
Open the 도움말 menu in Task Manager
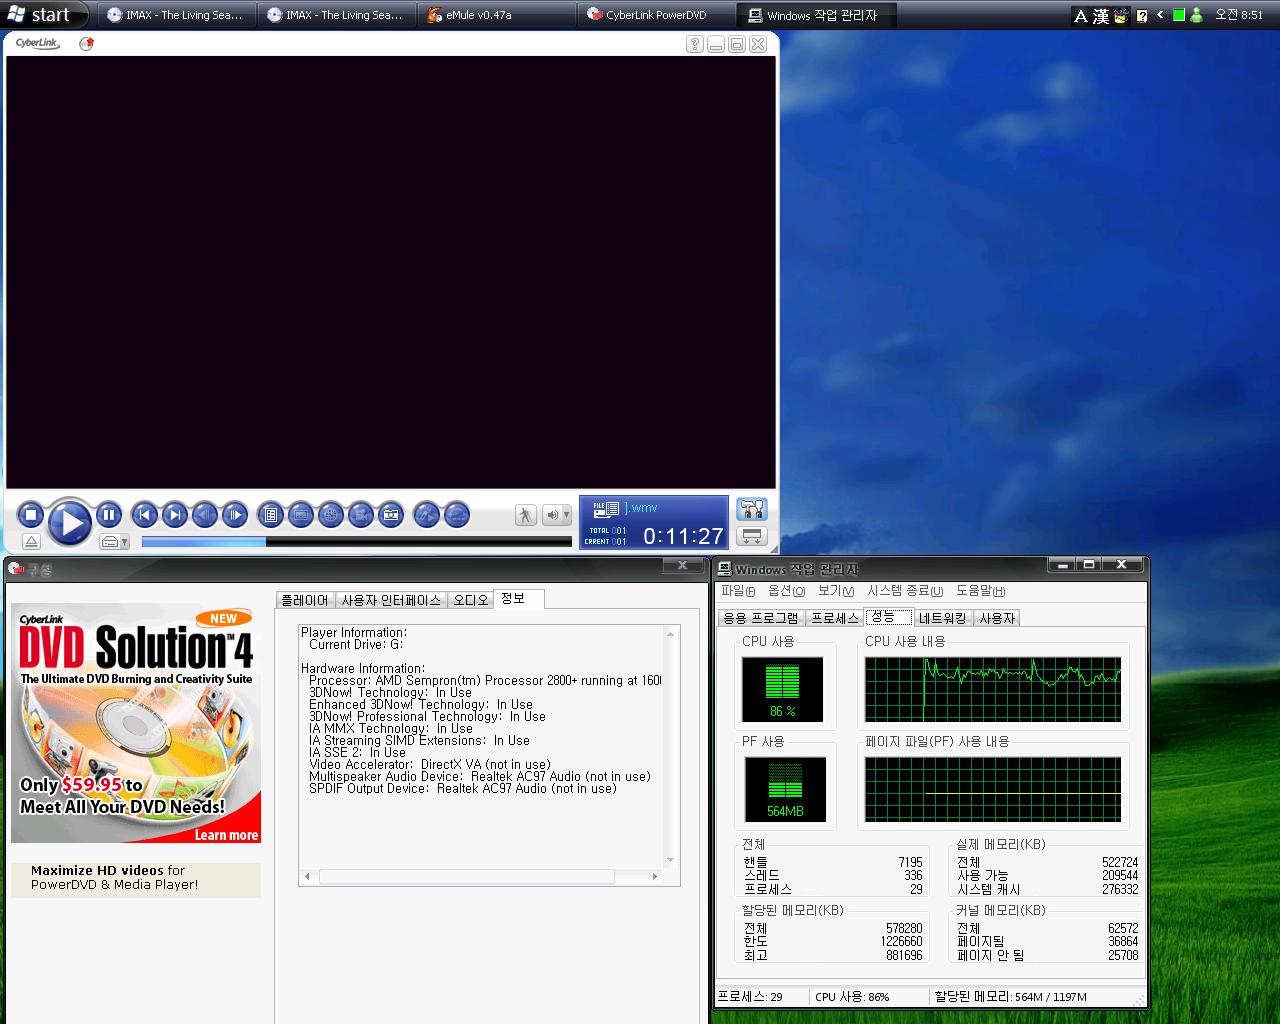coord(980,591)
